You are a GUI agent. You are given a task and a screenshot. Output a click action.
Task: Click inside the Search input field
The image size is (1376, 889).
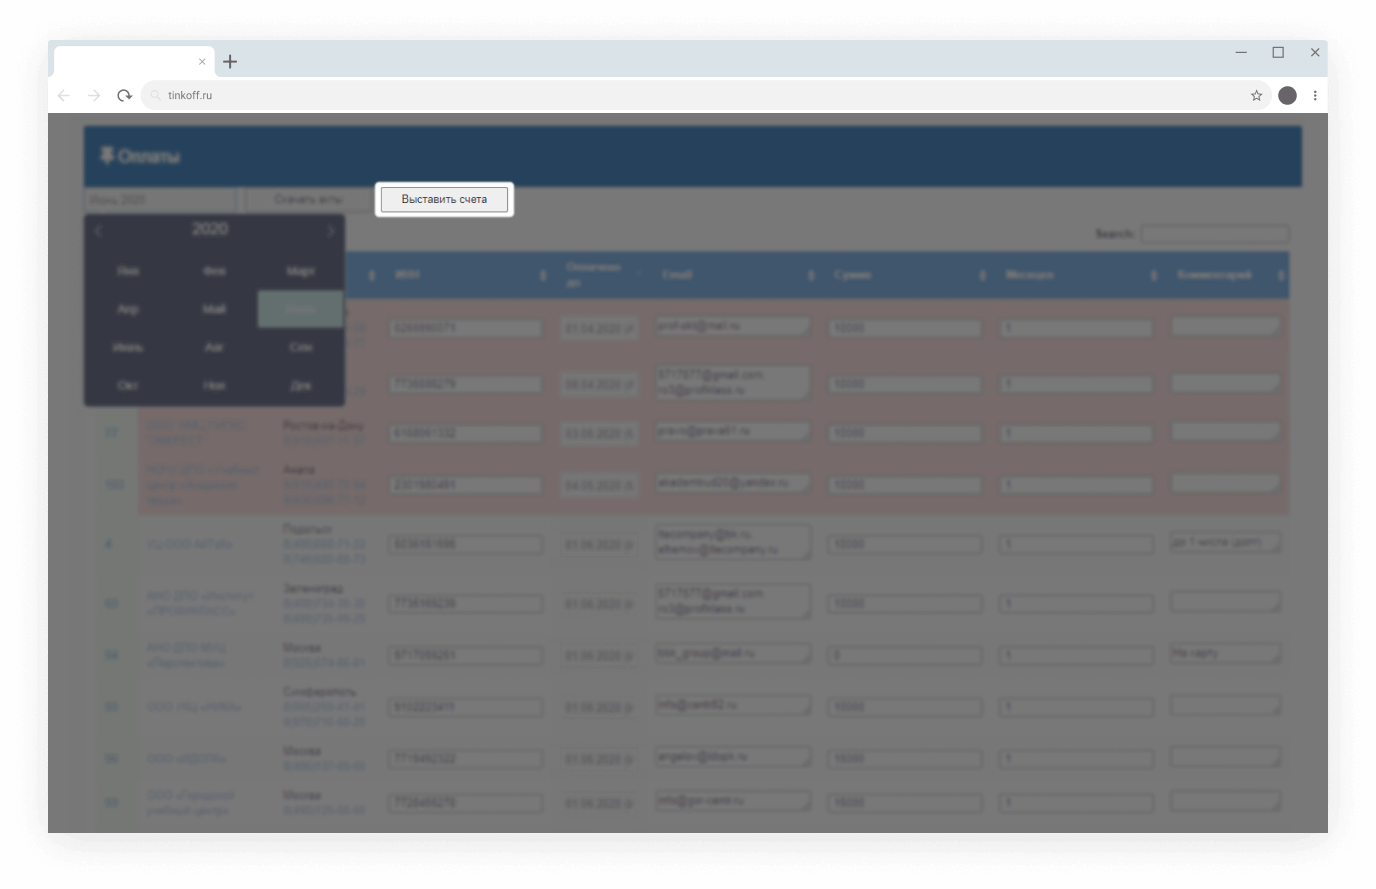pyautogui.click(x=1215, y=233)
